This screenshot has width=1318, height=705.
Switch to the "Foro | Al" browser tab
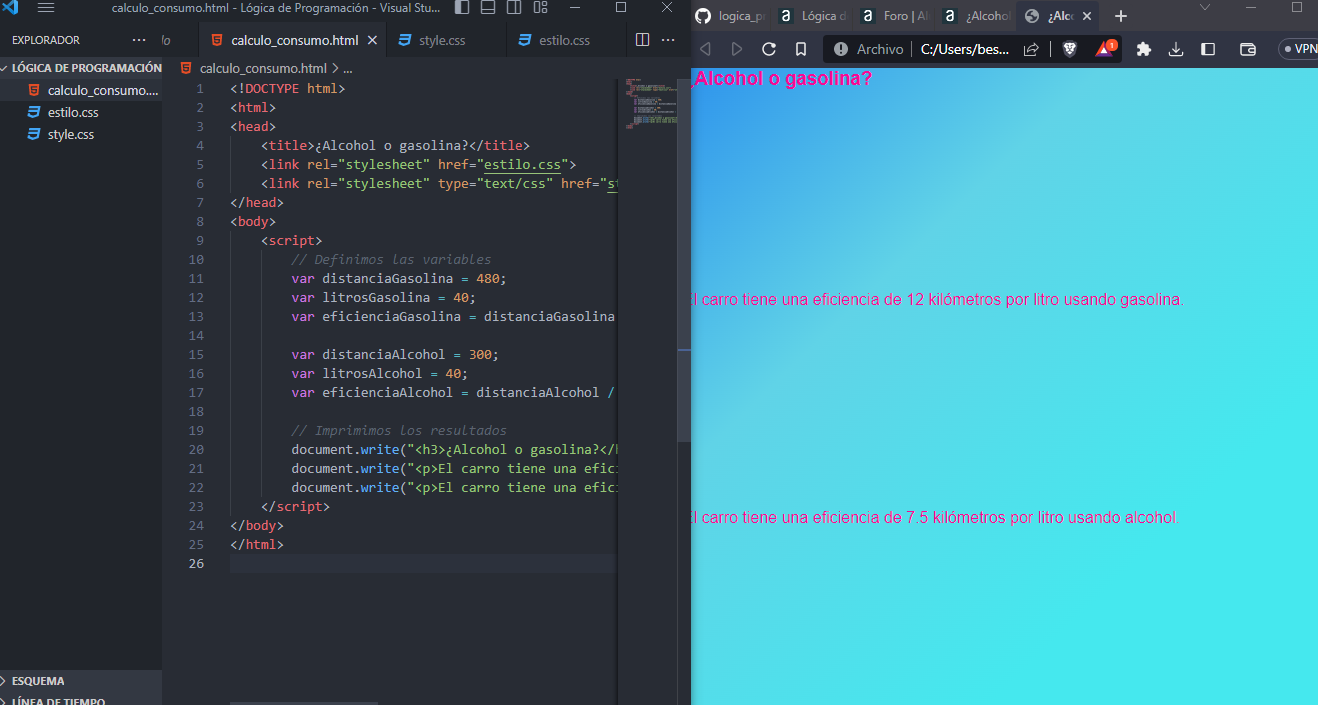(x=897, y=16)
